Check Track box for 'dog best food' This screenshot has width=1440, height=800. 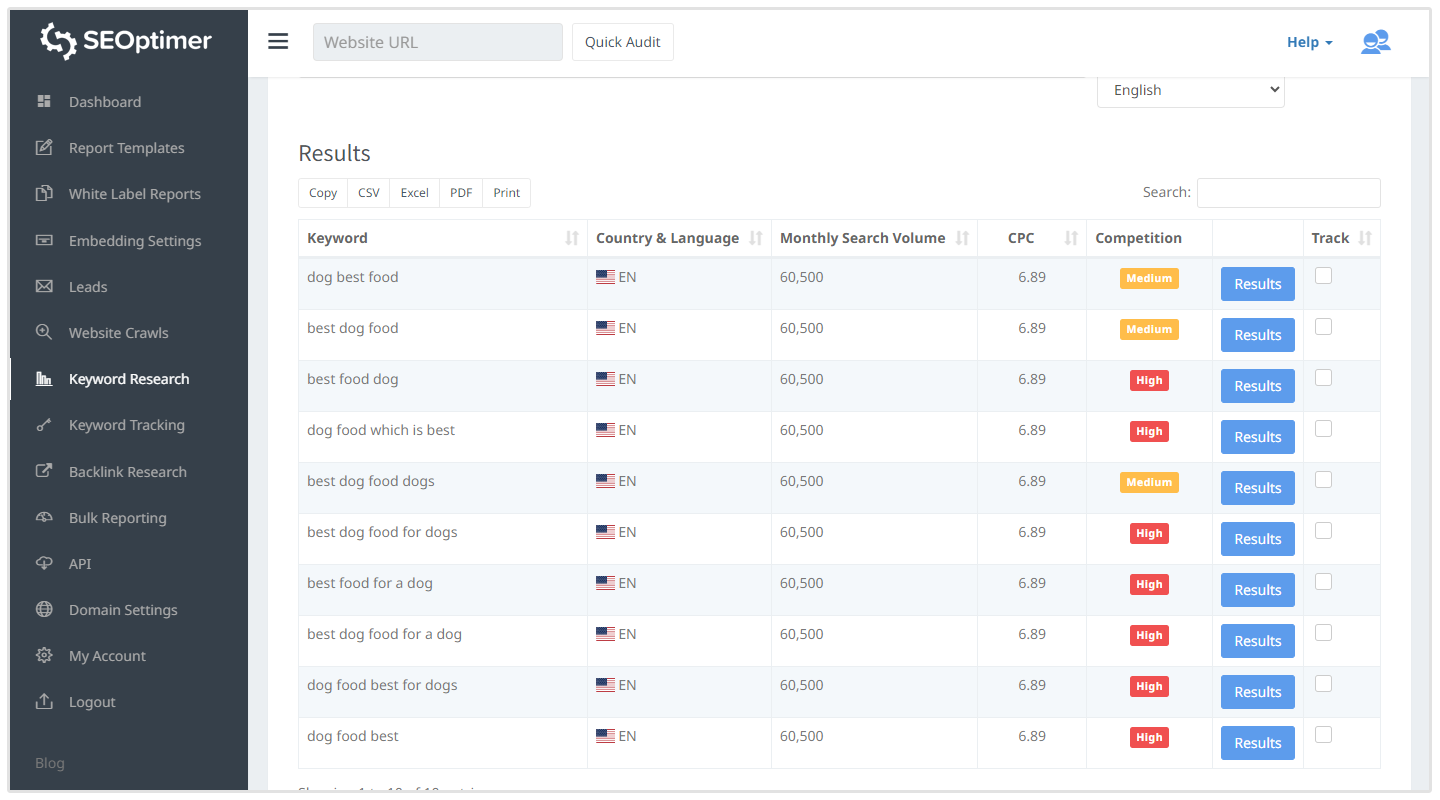(x=1323, y=276)
